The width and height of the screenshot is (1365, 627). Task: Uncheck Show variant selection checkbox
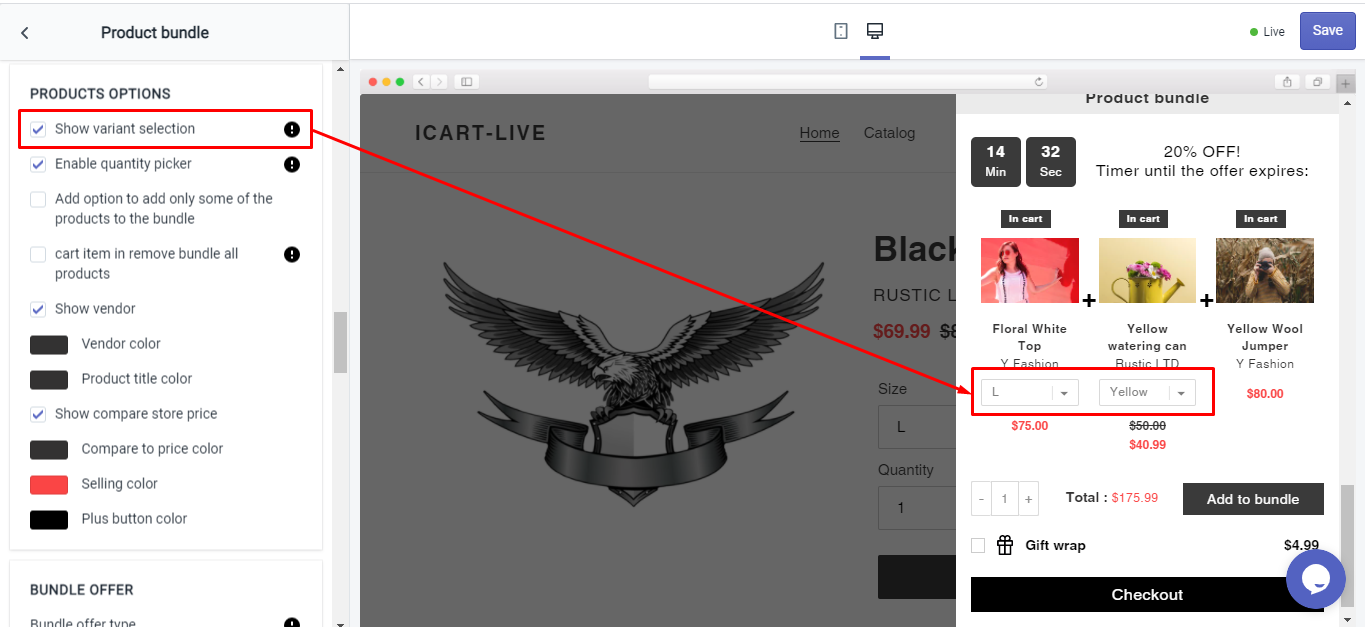point(38,129)
